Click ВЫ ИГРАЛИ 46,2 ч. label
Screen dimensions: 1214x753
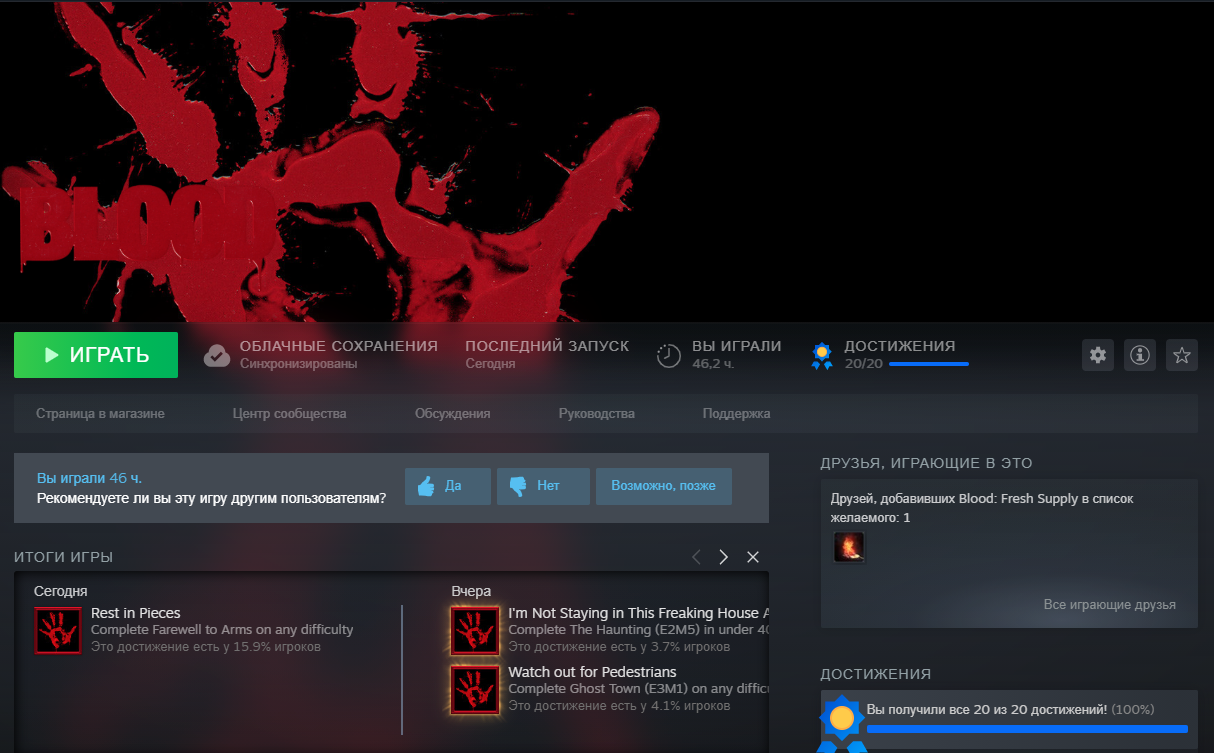coord(737,354)
